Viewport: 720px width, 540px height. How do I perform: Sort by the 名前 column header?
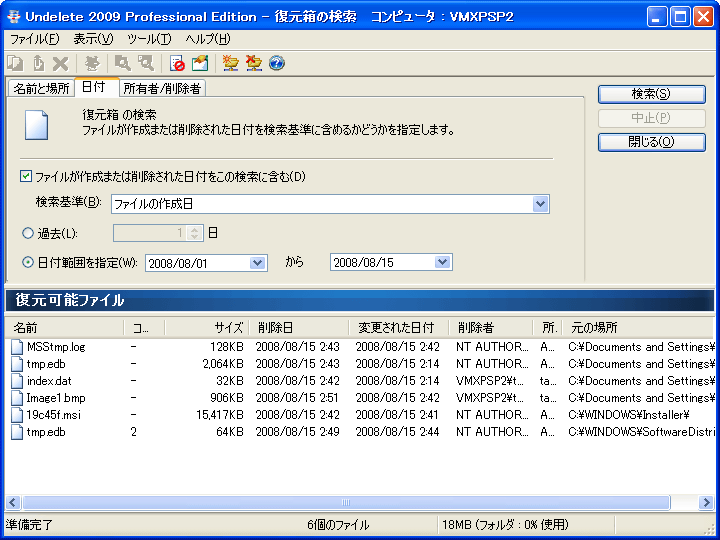point(64,327)
